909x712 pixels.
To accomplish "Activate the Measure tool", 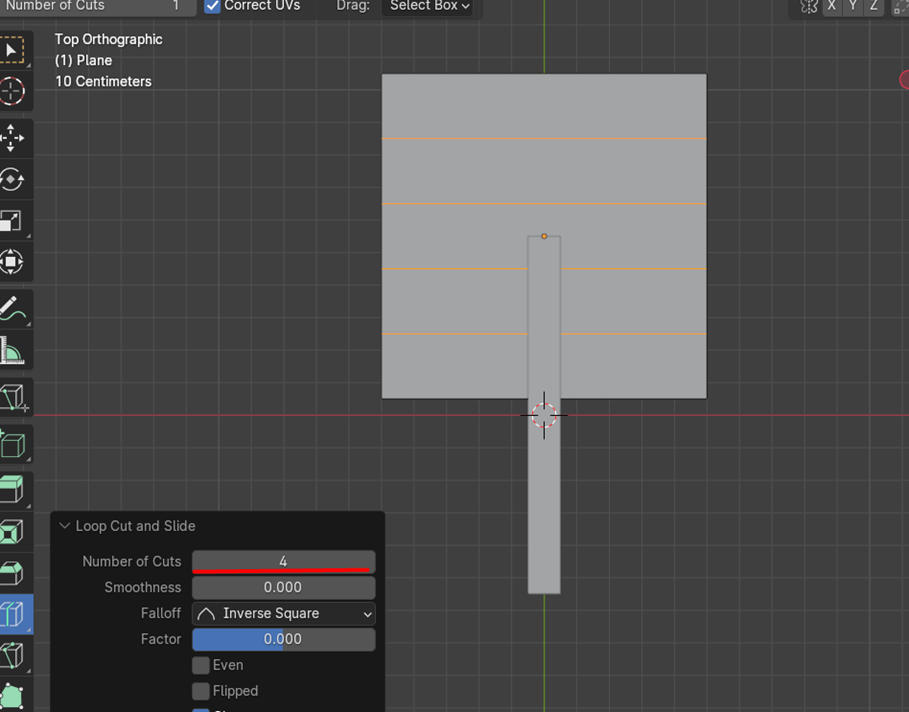I will click(x=13, y=351).
